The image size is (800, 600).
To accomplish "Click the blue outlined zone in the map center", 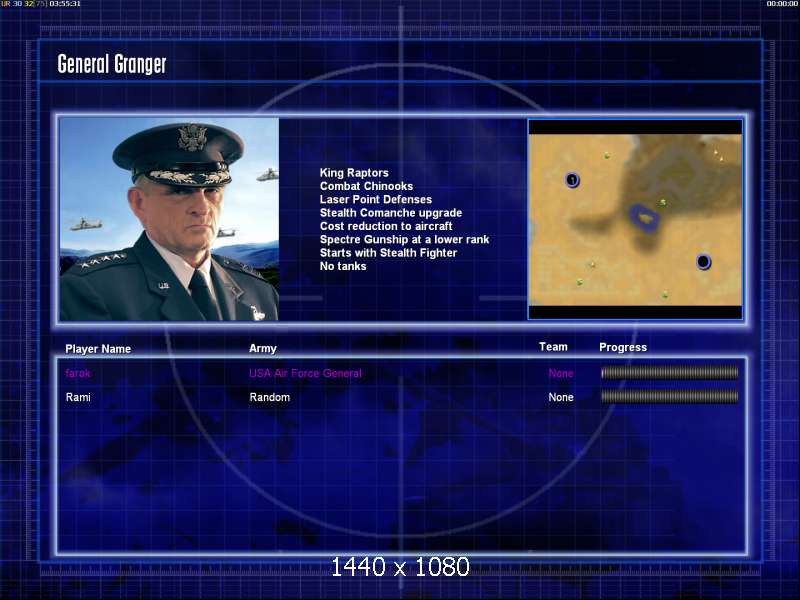I will (x=645, y=218).
